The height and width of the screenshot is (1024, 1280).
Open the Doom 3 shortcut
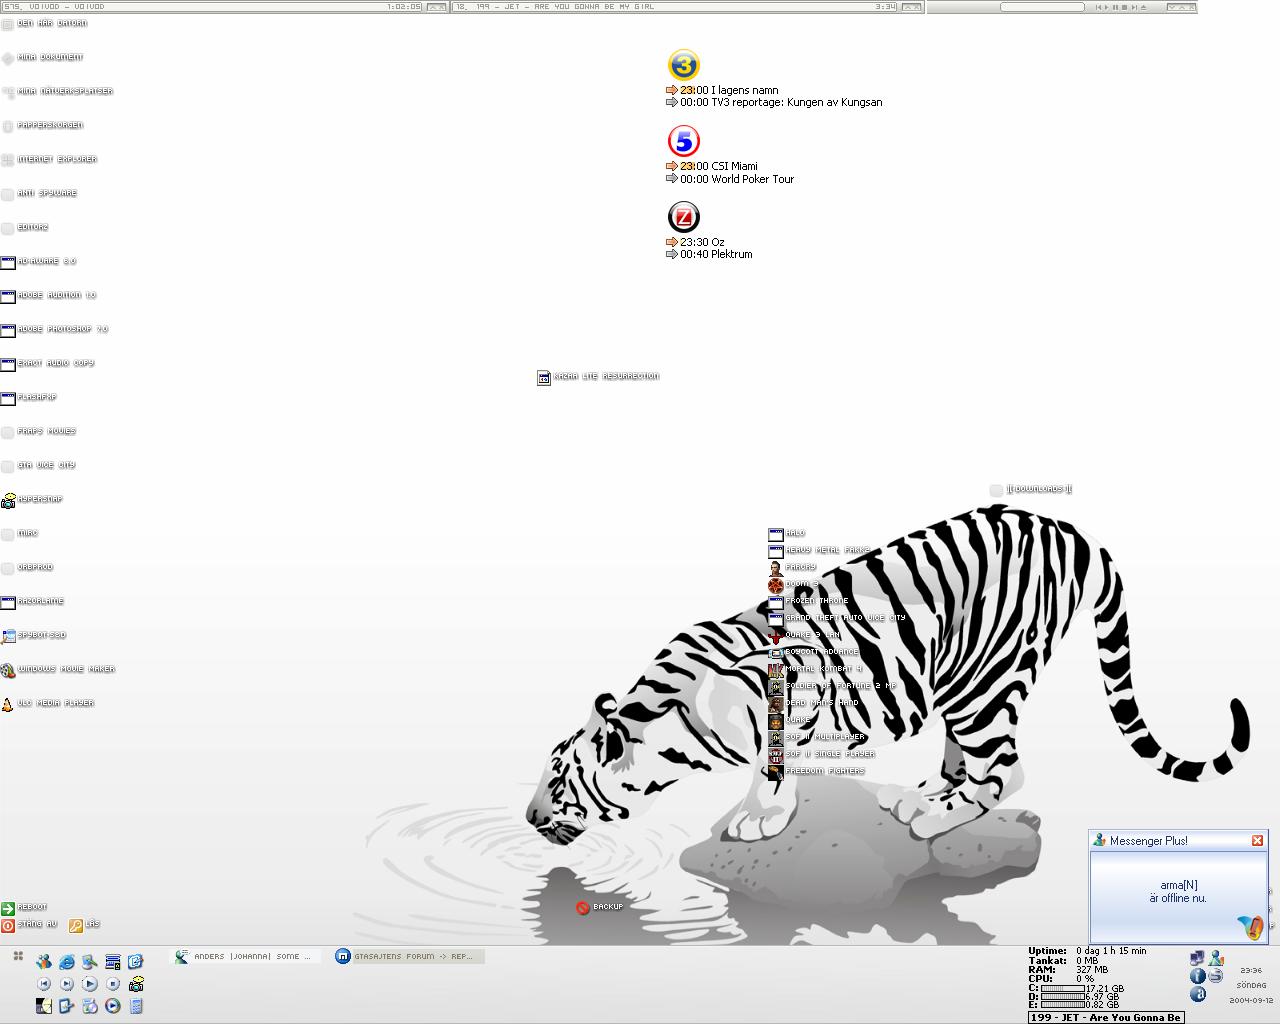(x=794, y=584)
